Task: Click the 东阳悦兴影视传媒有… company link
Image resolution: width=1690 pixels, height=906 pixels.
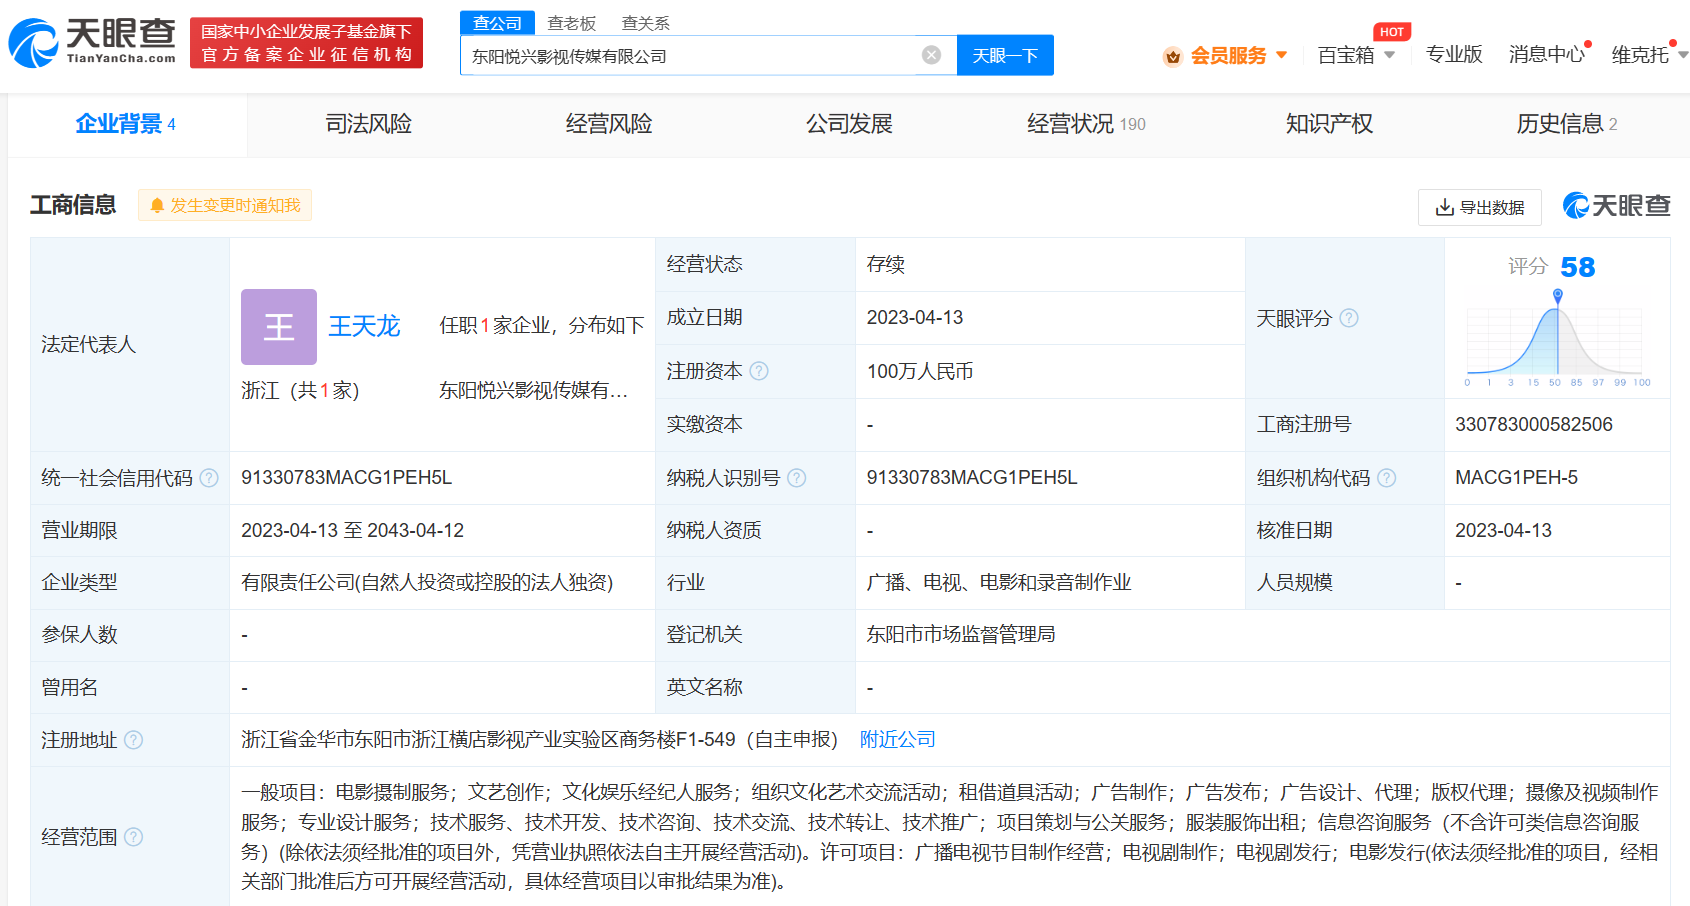Action: tap(534, 390)
